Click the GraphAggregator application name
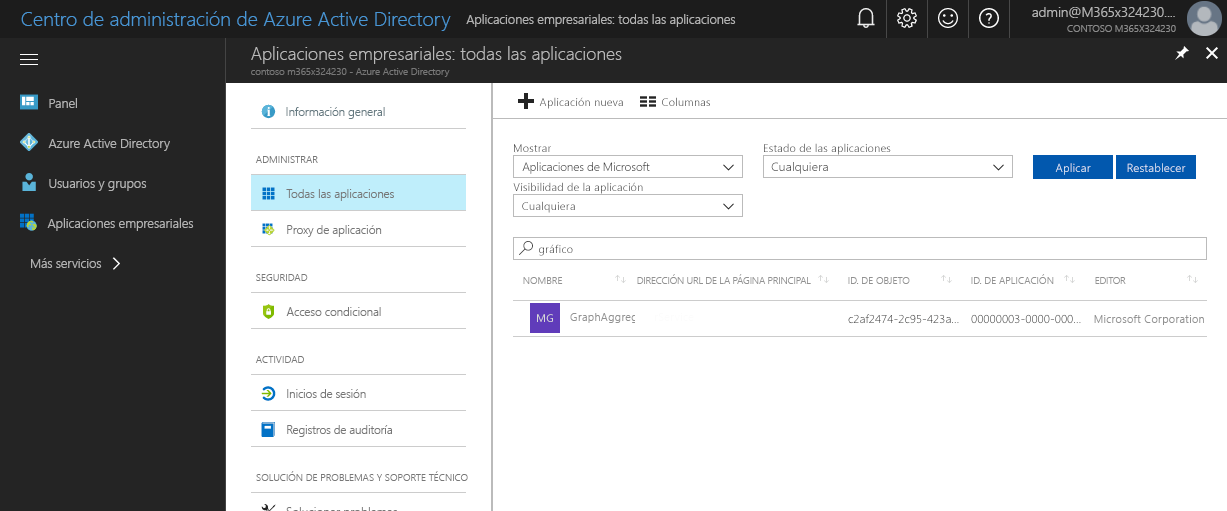Screen dimensions: 1227x511 coord(602,318)
